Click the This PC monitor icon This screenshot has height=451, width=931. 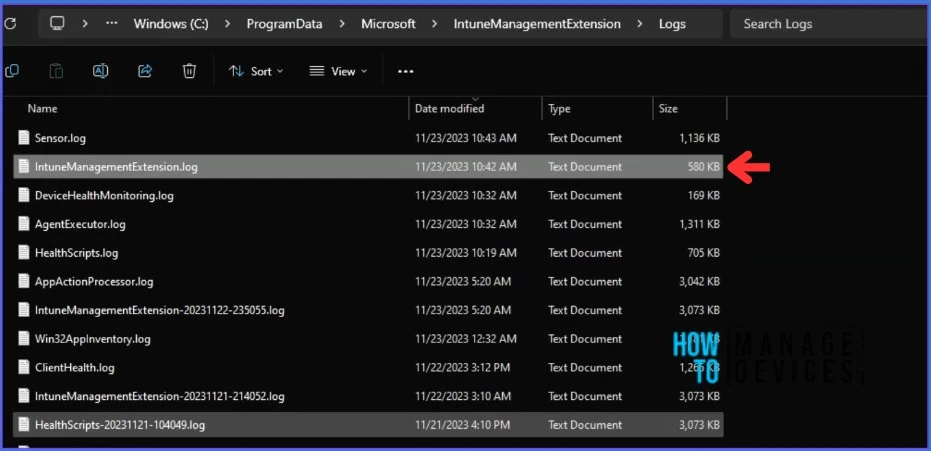pyautogui.click(x=57, y=24)
